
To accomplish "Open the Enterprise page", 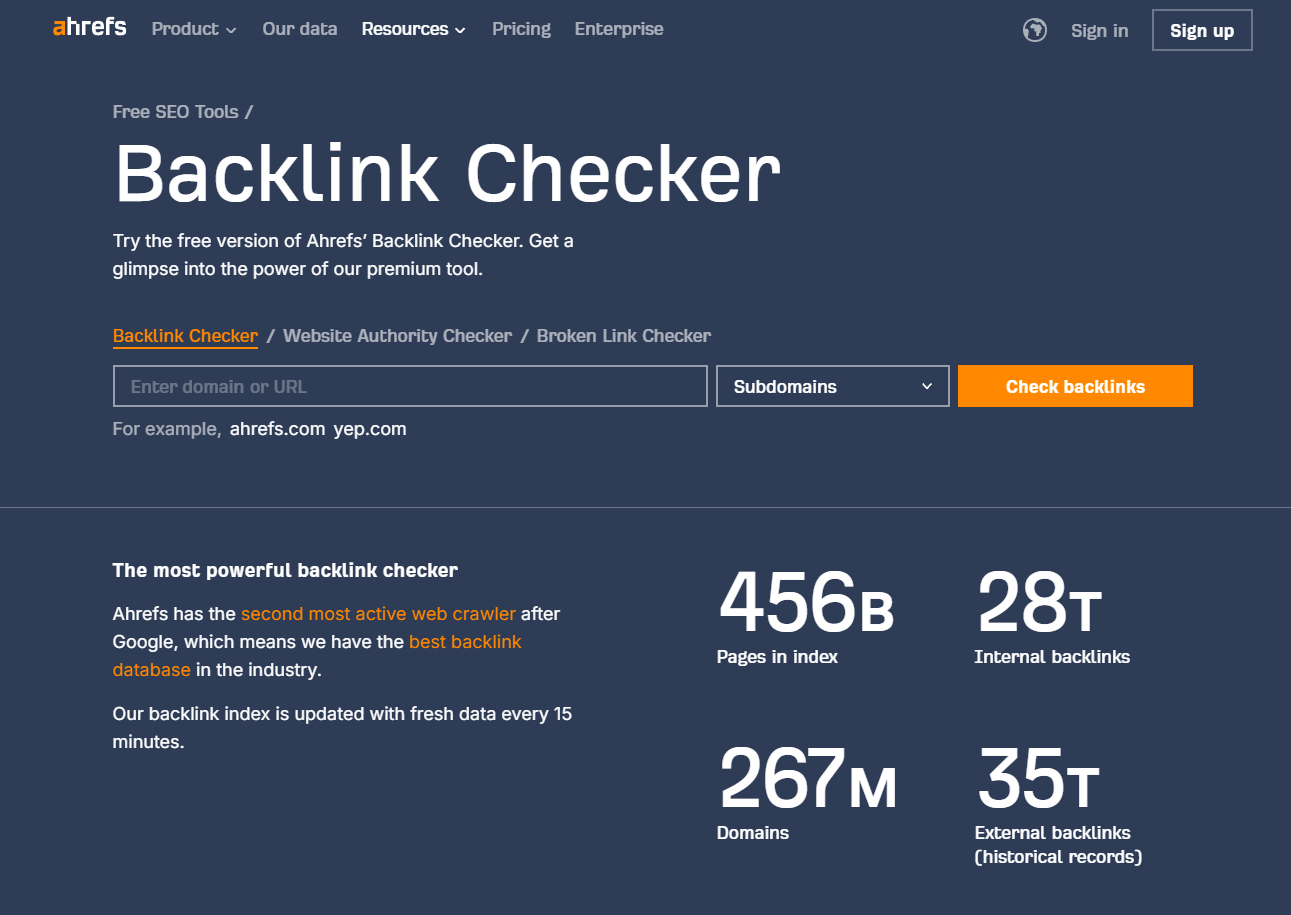I will pos(619,29).
